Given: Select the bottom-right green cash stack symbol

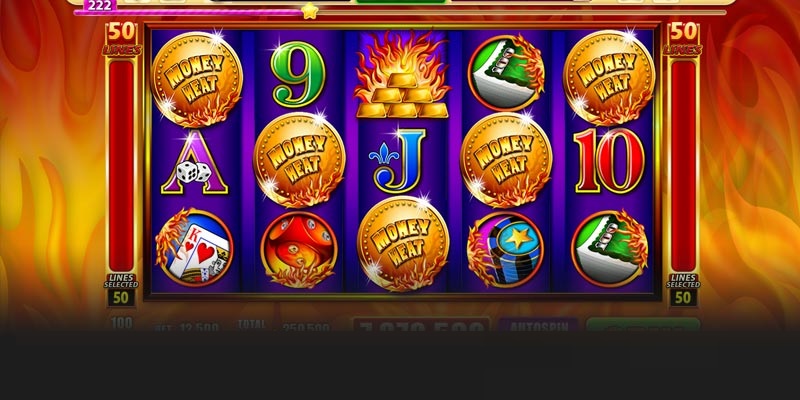Looking at the screenshot, I should [x=610, y=249].
